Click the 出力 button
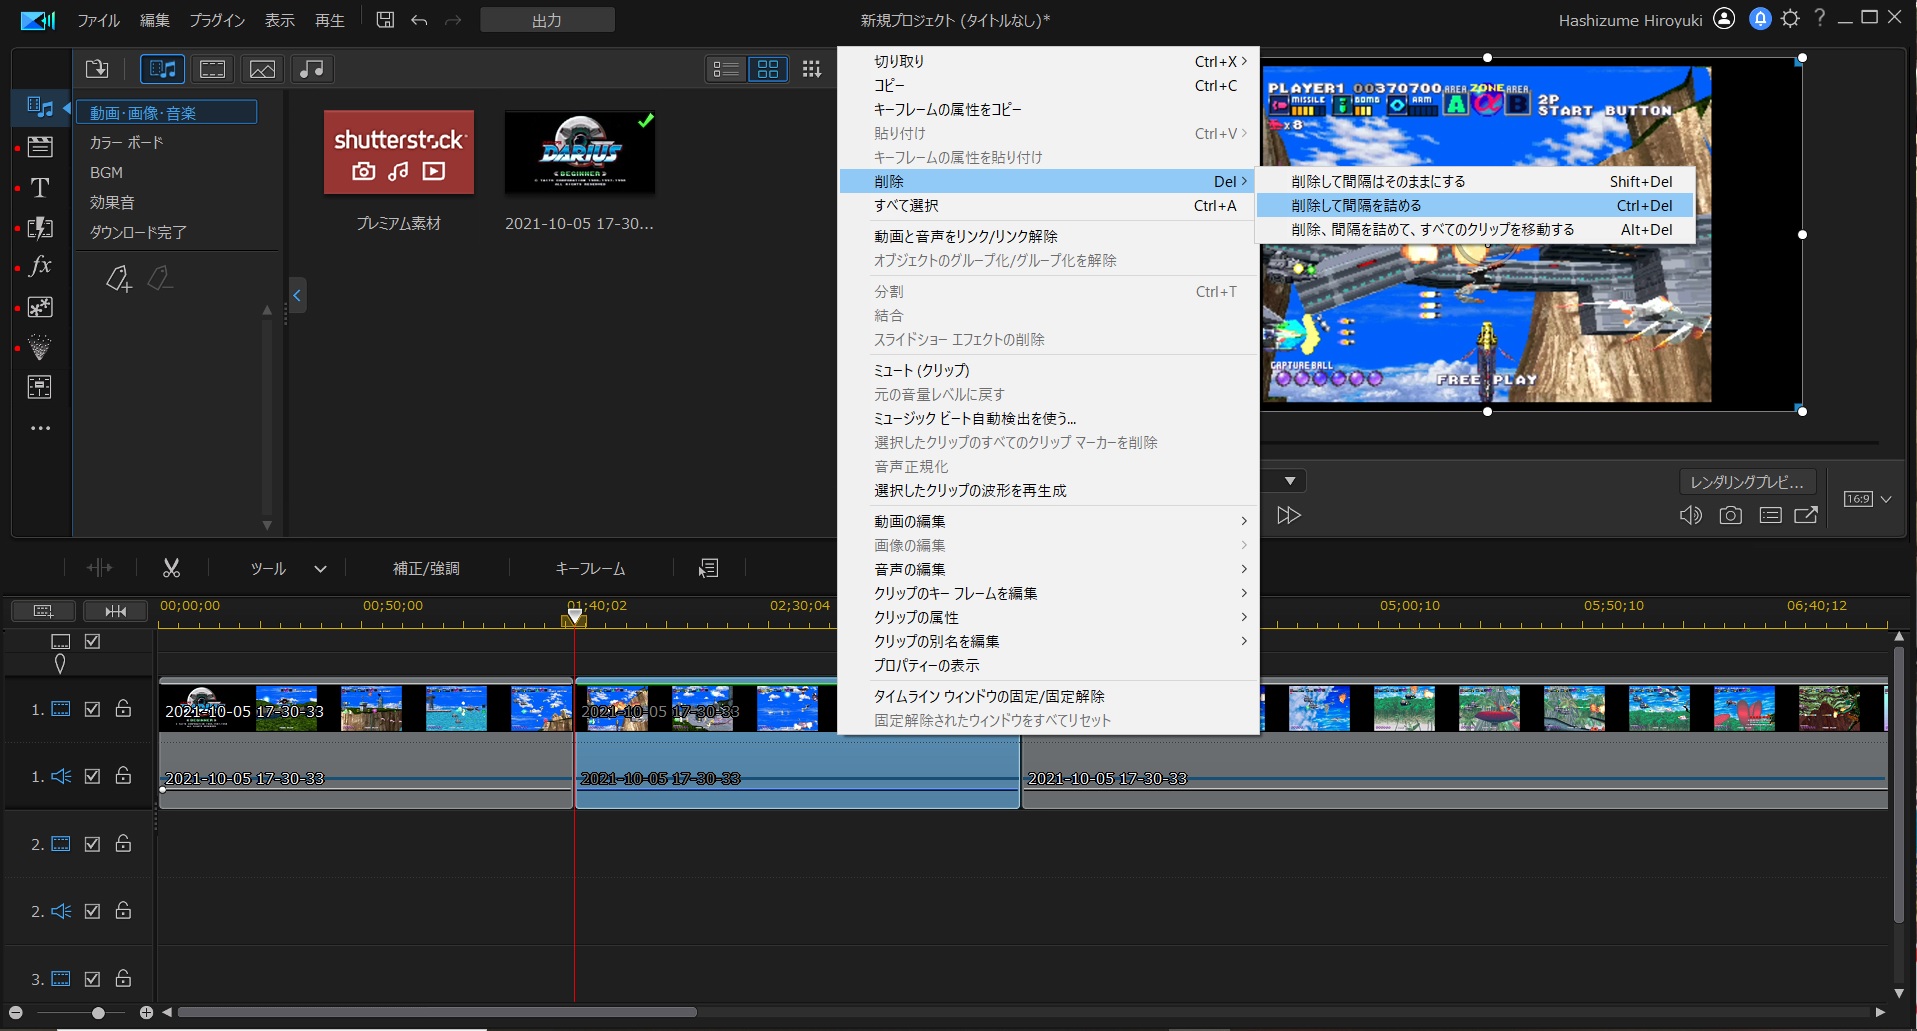 click(547, 20)
